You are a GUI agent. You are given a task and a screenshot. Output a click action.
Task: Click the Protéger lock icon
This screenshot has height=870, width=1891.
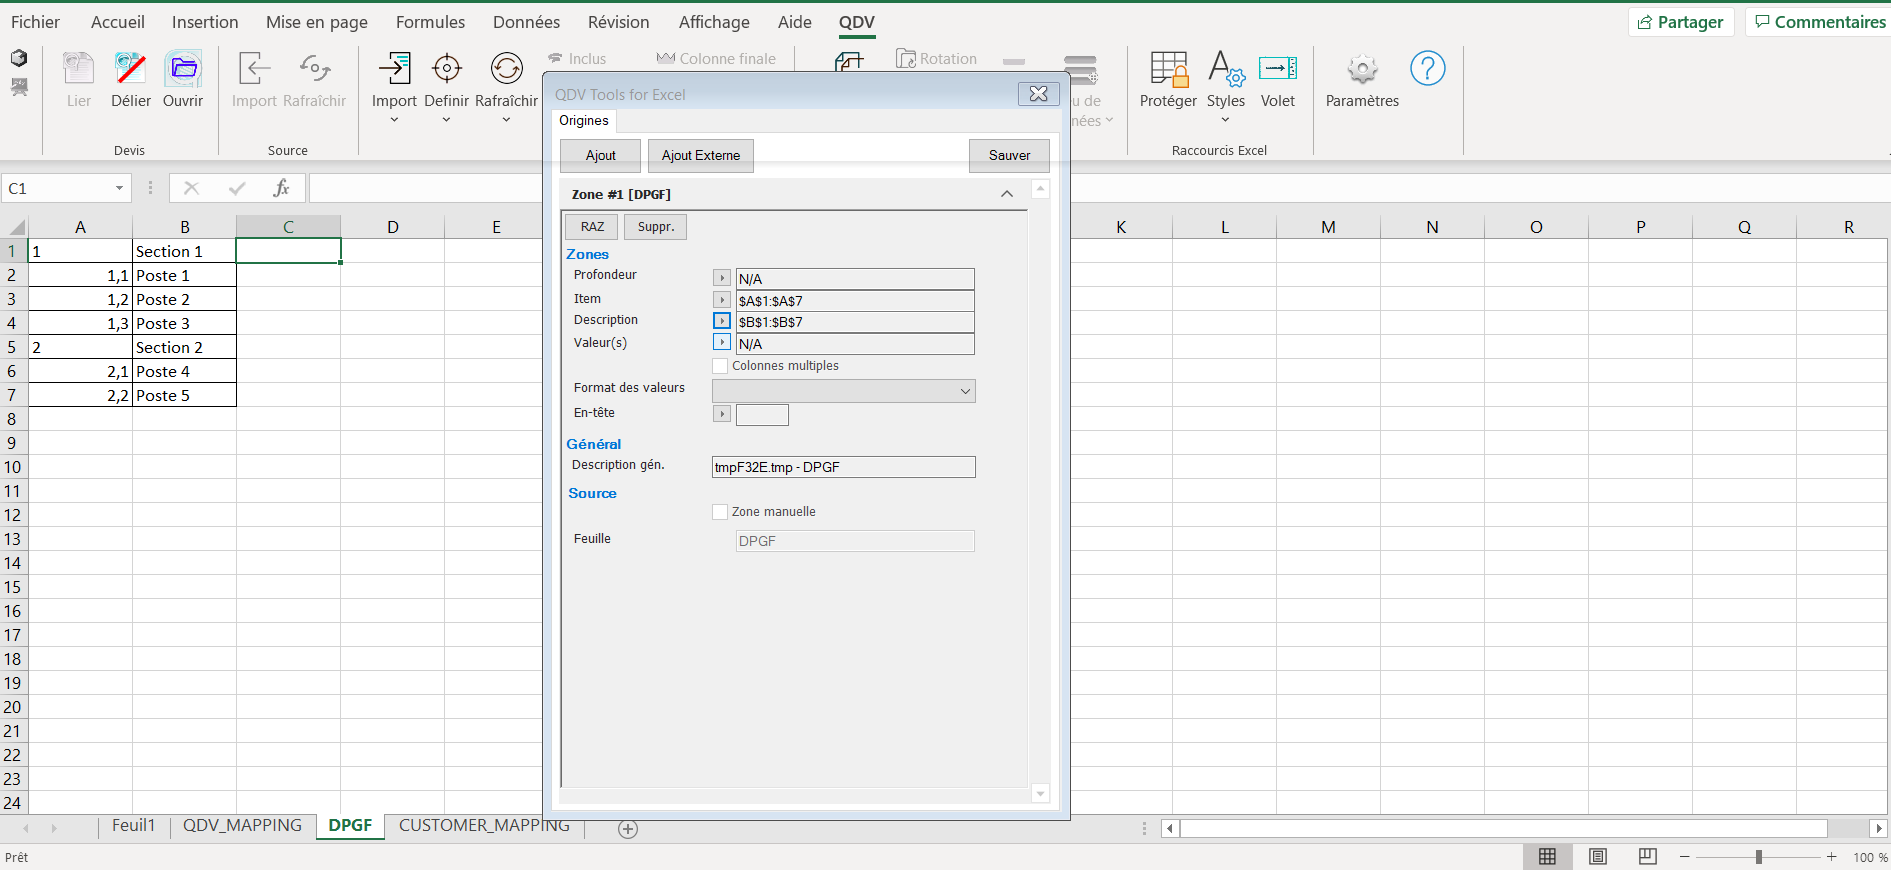coord(1168,69)
